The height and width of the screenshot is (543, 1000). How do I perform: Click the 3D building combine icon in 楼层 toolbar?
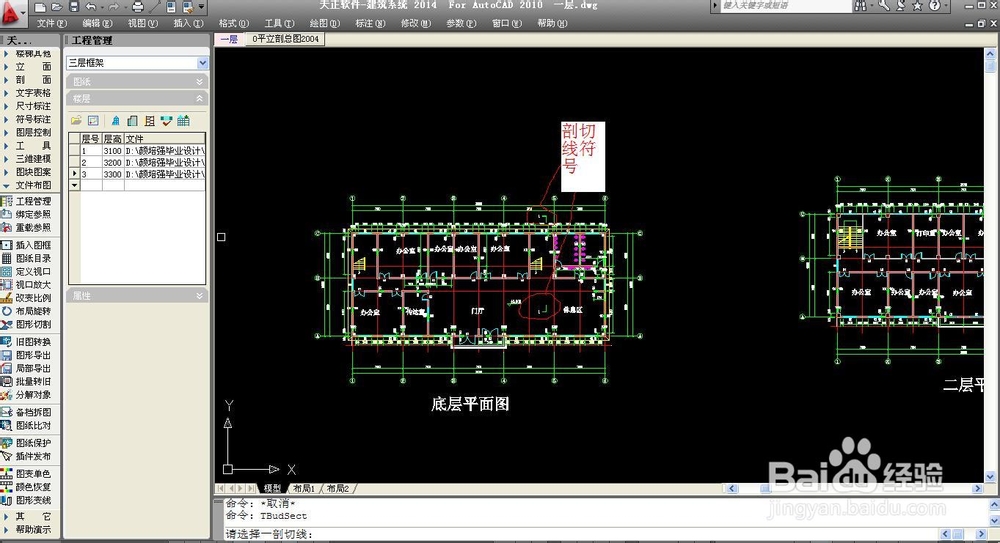pyautogui.click(x=115, y=121)
